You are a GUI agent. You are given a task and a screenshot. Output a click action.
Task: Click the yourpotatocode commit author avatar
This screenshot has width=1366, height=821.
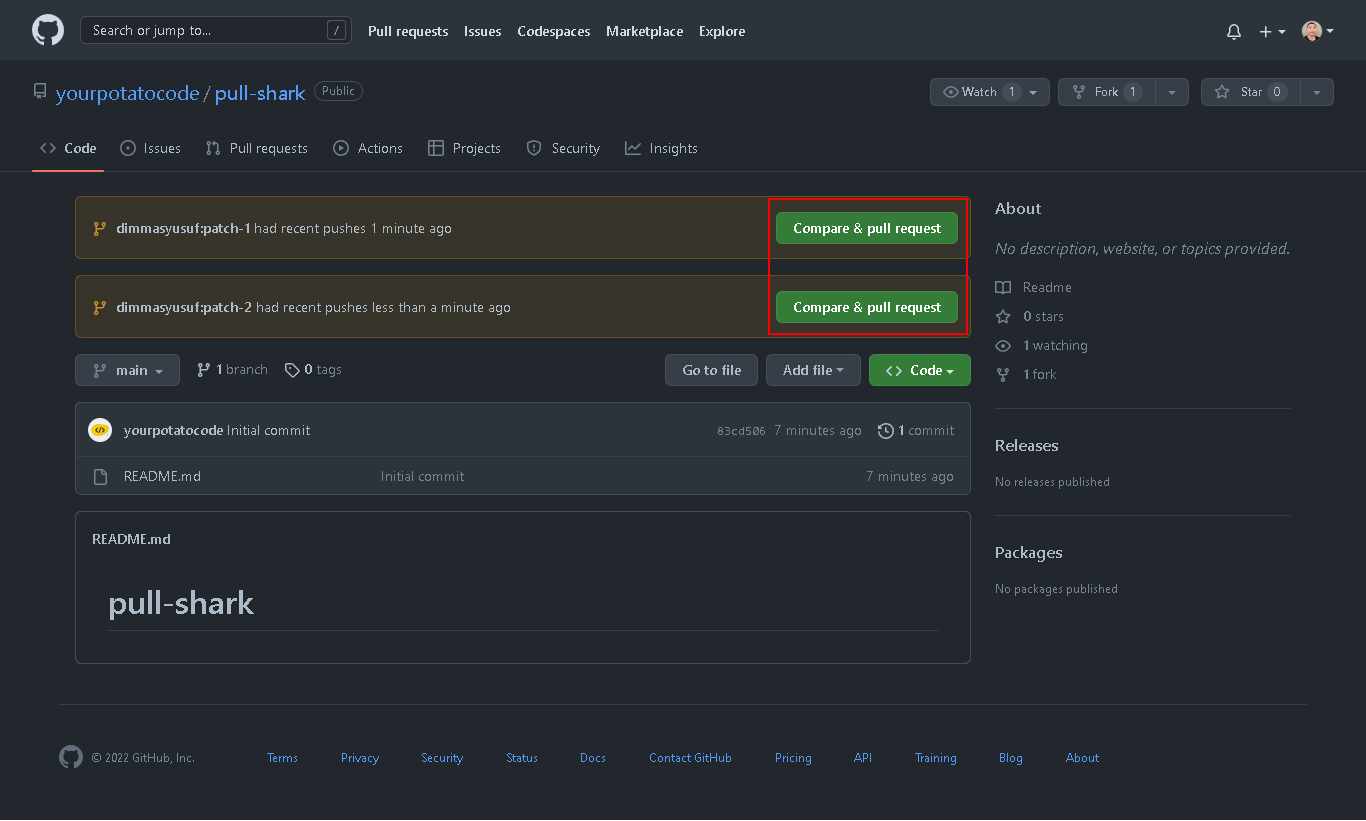[x=100, y=430]
